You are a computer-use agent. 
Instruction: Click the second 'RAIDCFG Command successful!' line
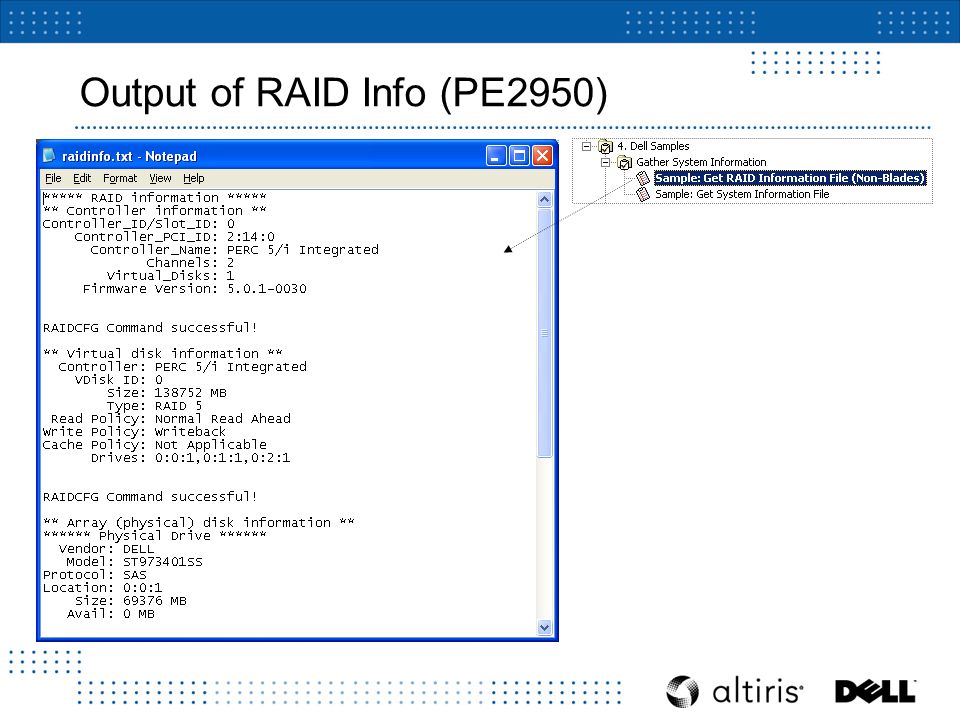click(150, 497)
